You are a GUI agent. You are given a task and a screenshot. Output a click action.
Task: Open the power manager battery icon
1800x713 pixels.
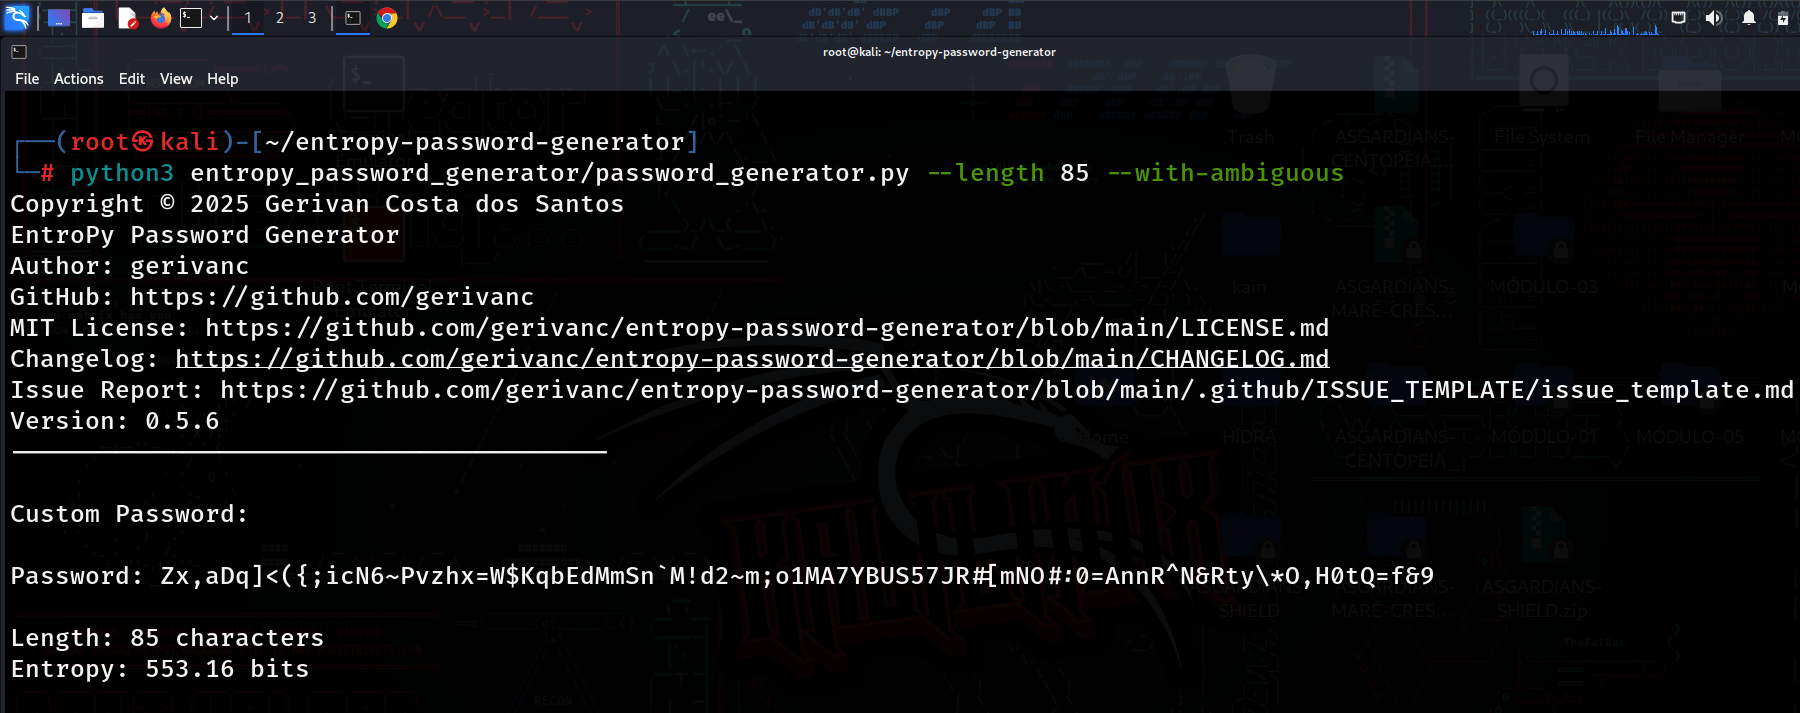(x=1783, y=18)
